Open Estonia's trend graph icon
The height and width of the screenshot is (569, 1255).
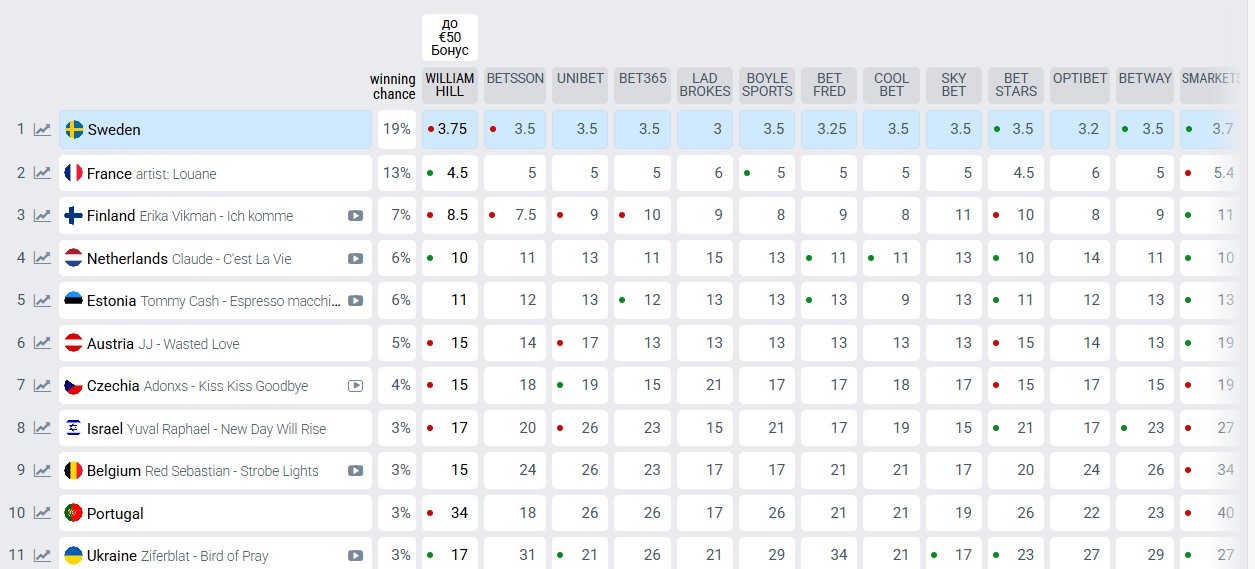click(42, 301)
